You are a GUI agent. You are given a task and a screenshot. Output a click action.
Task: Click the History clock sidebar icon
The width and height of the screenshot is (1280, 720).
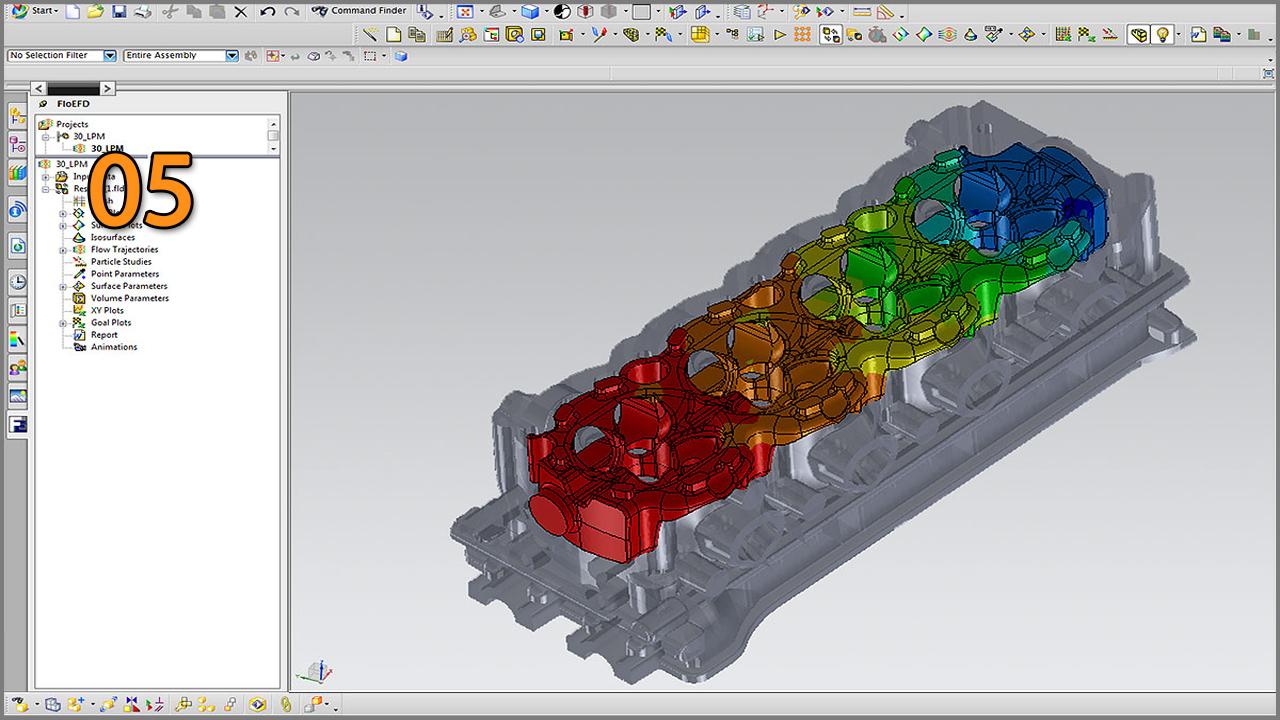click(x=17, y=282)
